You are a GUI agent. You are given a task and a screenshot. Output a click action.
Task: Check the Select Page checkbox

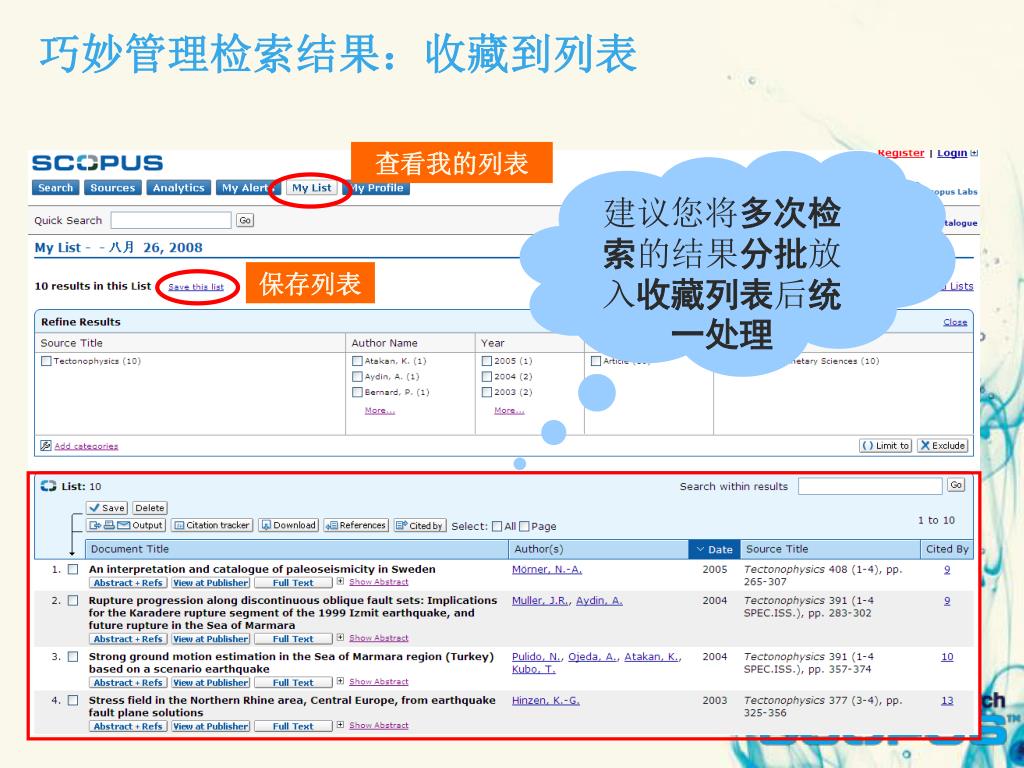[524, 526]
